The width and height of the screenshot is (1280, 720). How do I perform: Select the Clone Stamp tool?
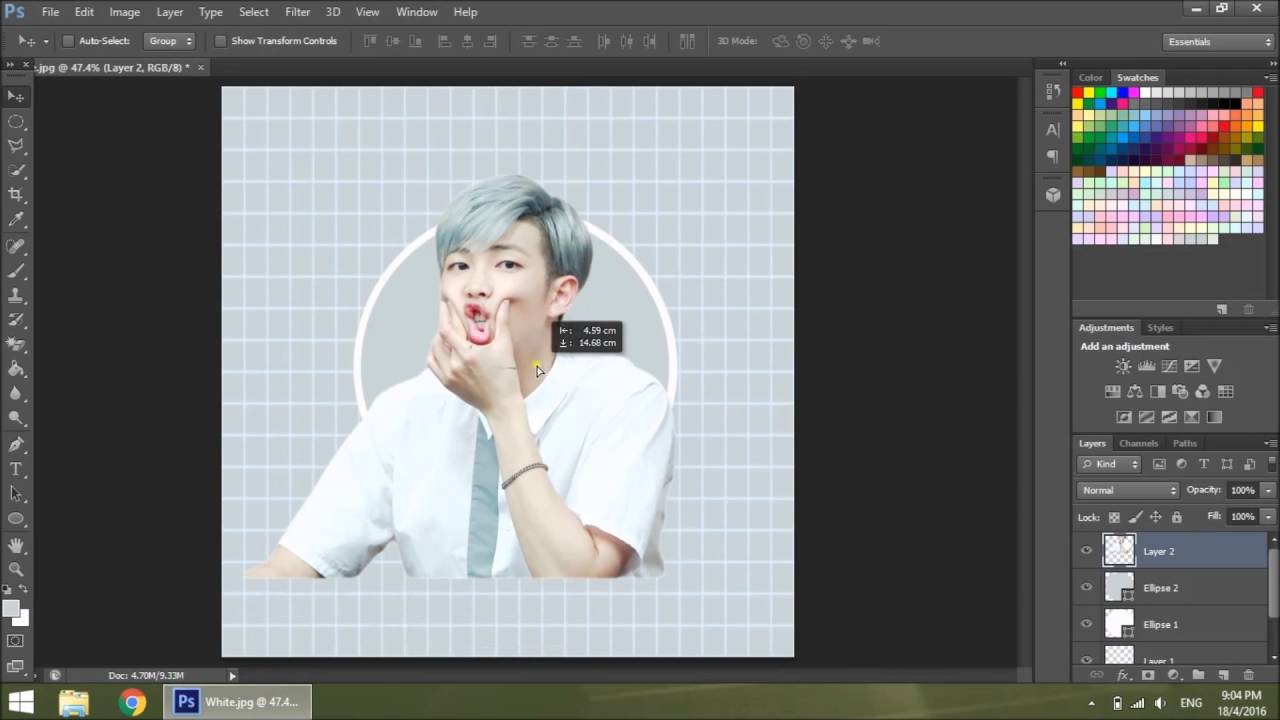click(16, 296)
